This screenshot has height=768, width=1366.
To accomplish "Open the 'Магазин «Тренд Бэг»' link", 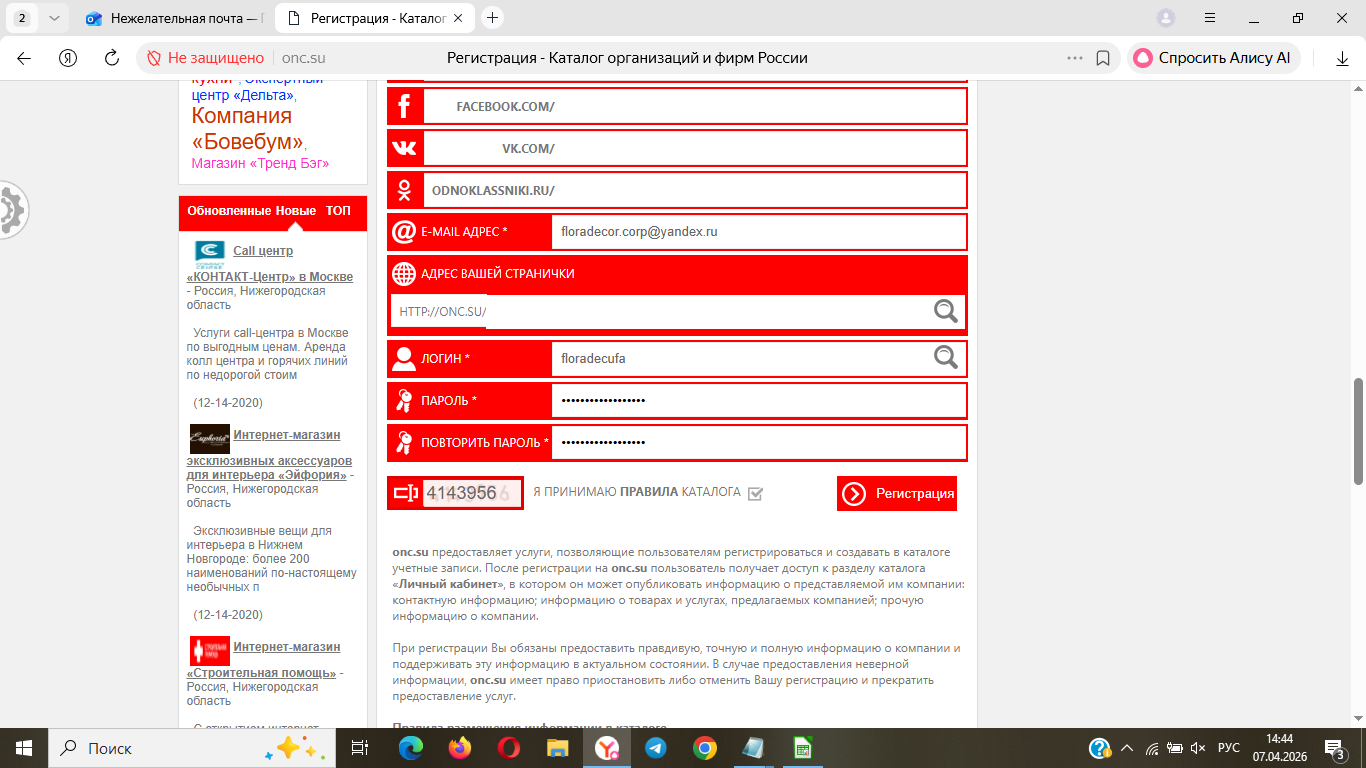I will [x=260, y=163].
